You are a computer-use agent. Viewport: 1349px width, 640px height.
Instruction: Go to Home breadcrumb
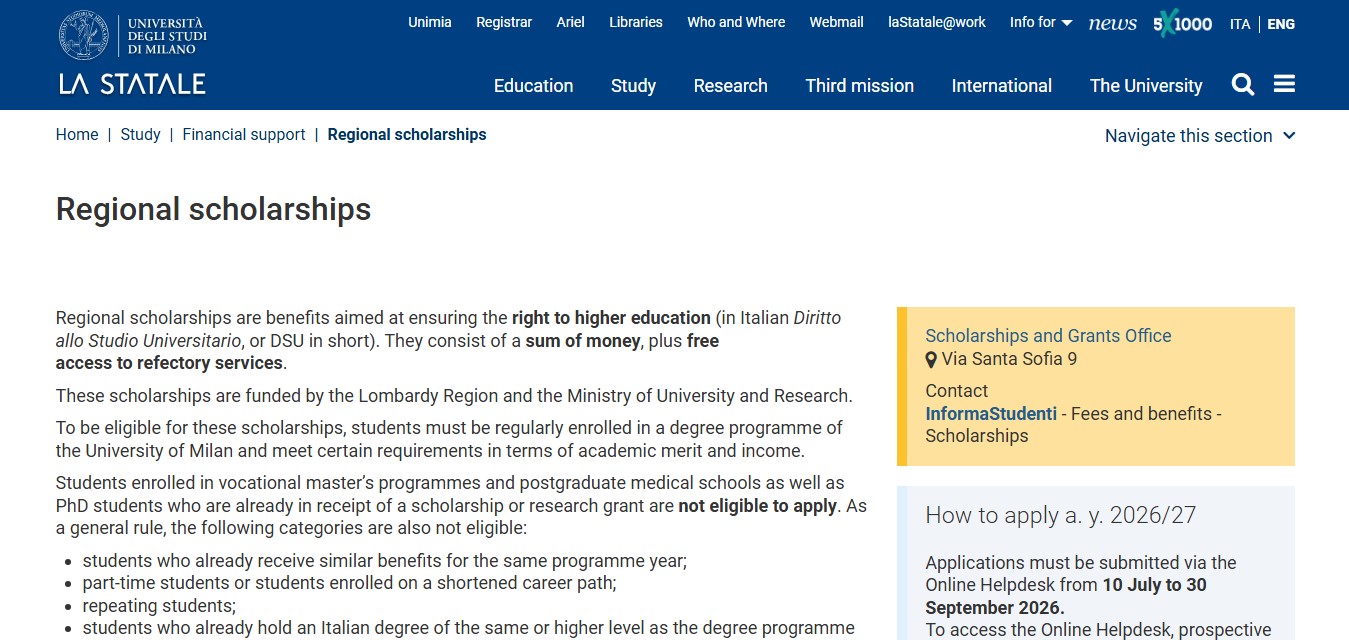77,134
